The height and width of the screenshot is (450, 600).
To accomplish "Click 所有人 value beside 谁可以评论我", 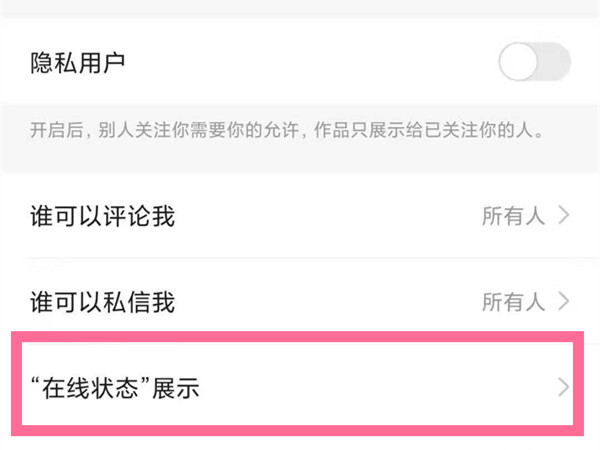I will tap(514, 215).
